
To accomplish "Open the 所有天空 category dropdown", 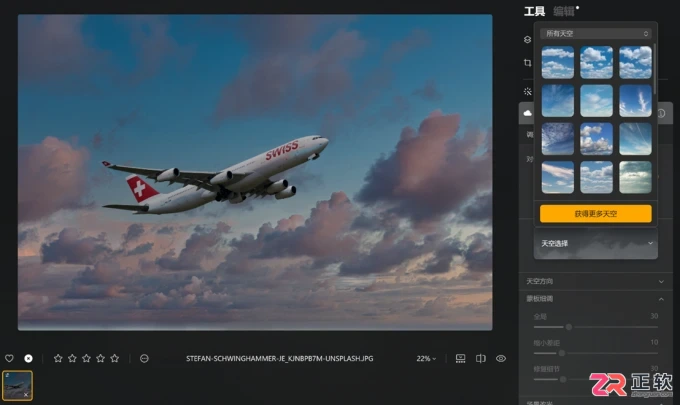I will pos(596,33).
